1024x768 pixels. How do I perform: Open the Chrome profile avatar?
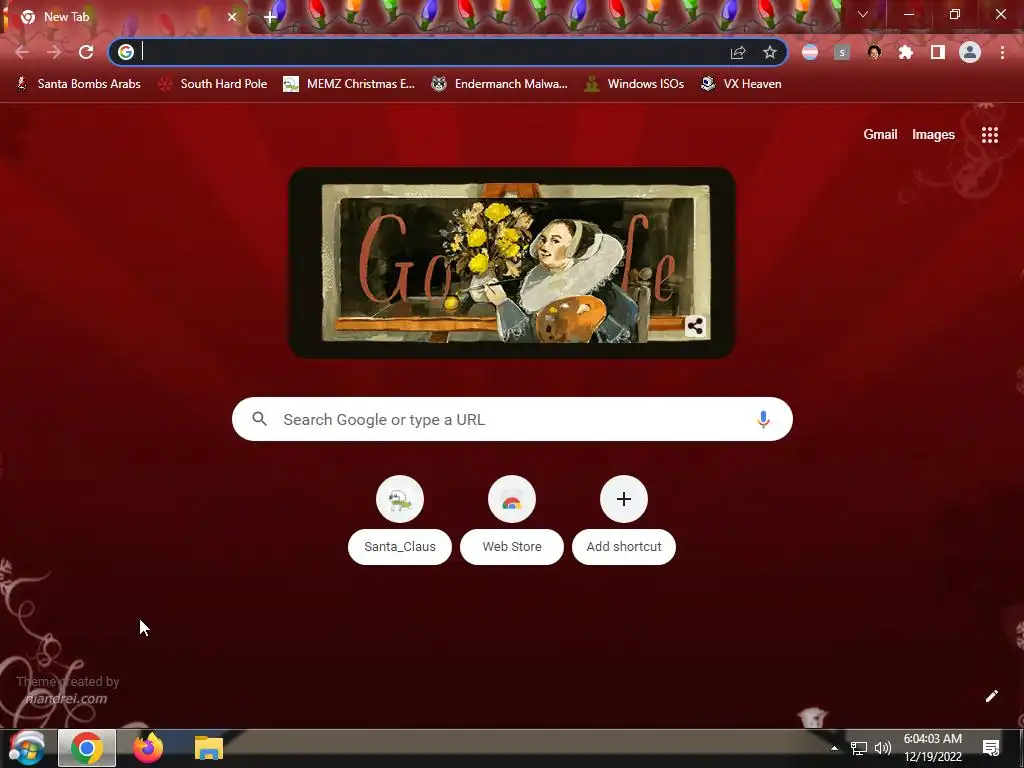(970, 52)
